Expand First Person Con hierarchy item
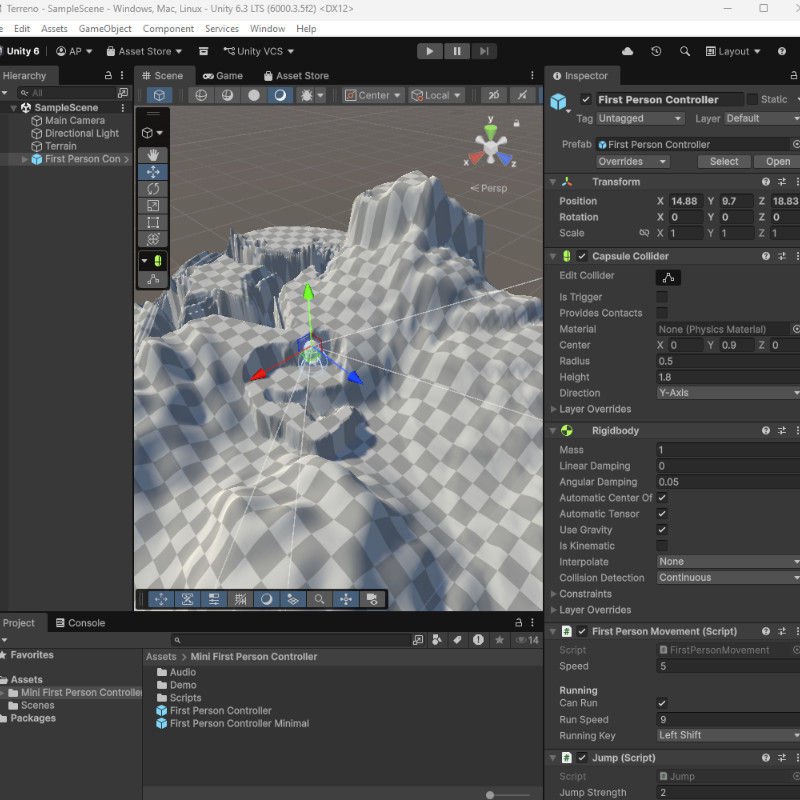Image resolution: width=800 pixels, height=800 pixels. click(x=25, y=159)
